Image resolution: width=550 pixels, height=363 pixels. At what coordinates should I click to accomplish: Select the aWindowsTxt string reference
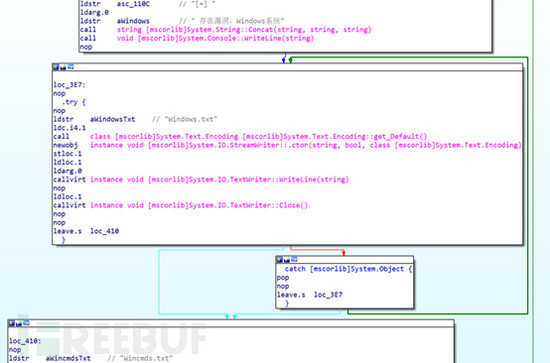pos(112,119)
